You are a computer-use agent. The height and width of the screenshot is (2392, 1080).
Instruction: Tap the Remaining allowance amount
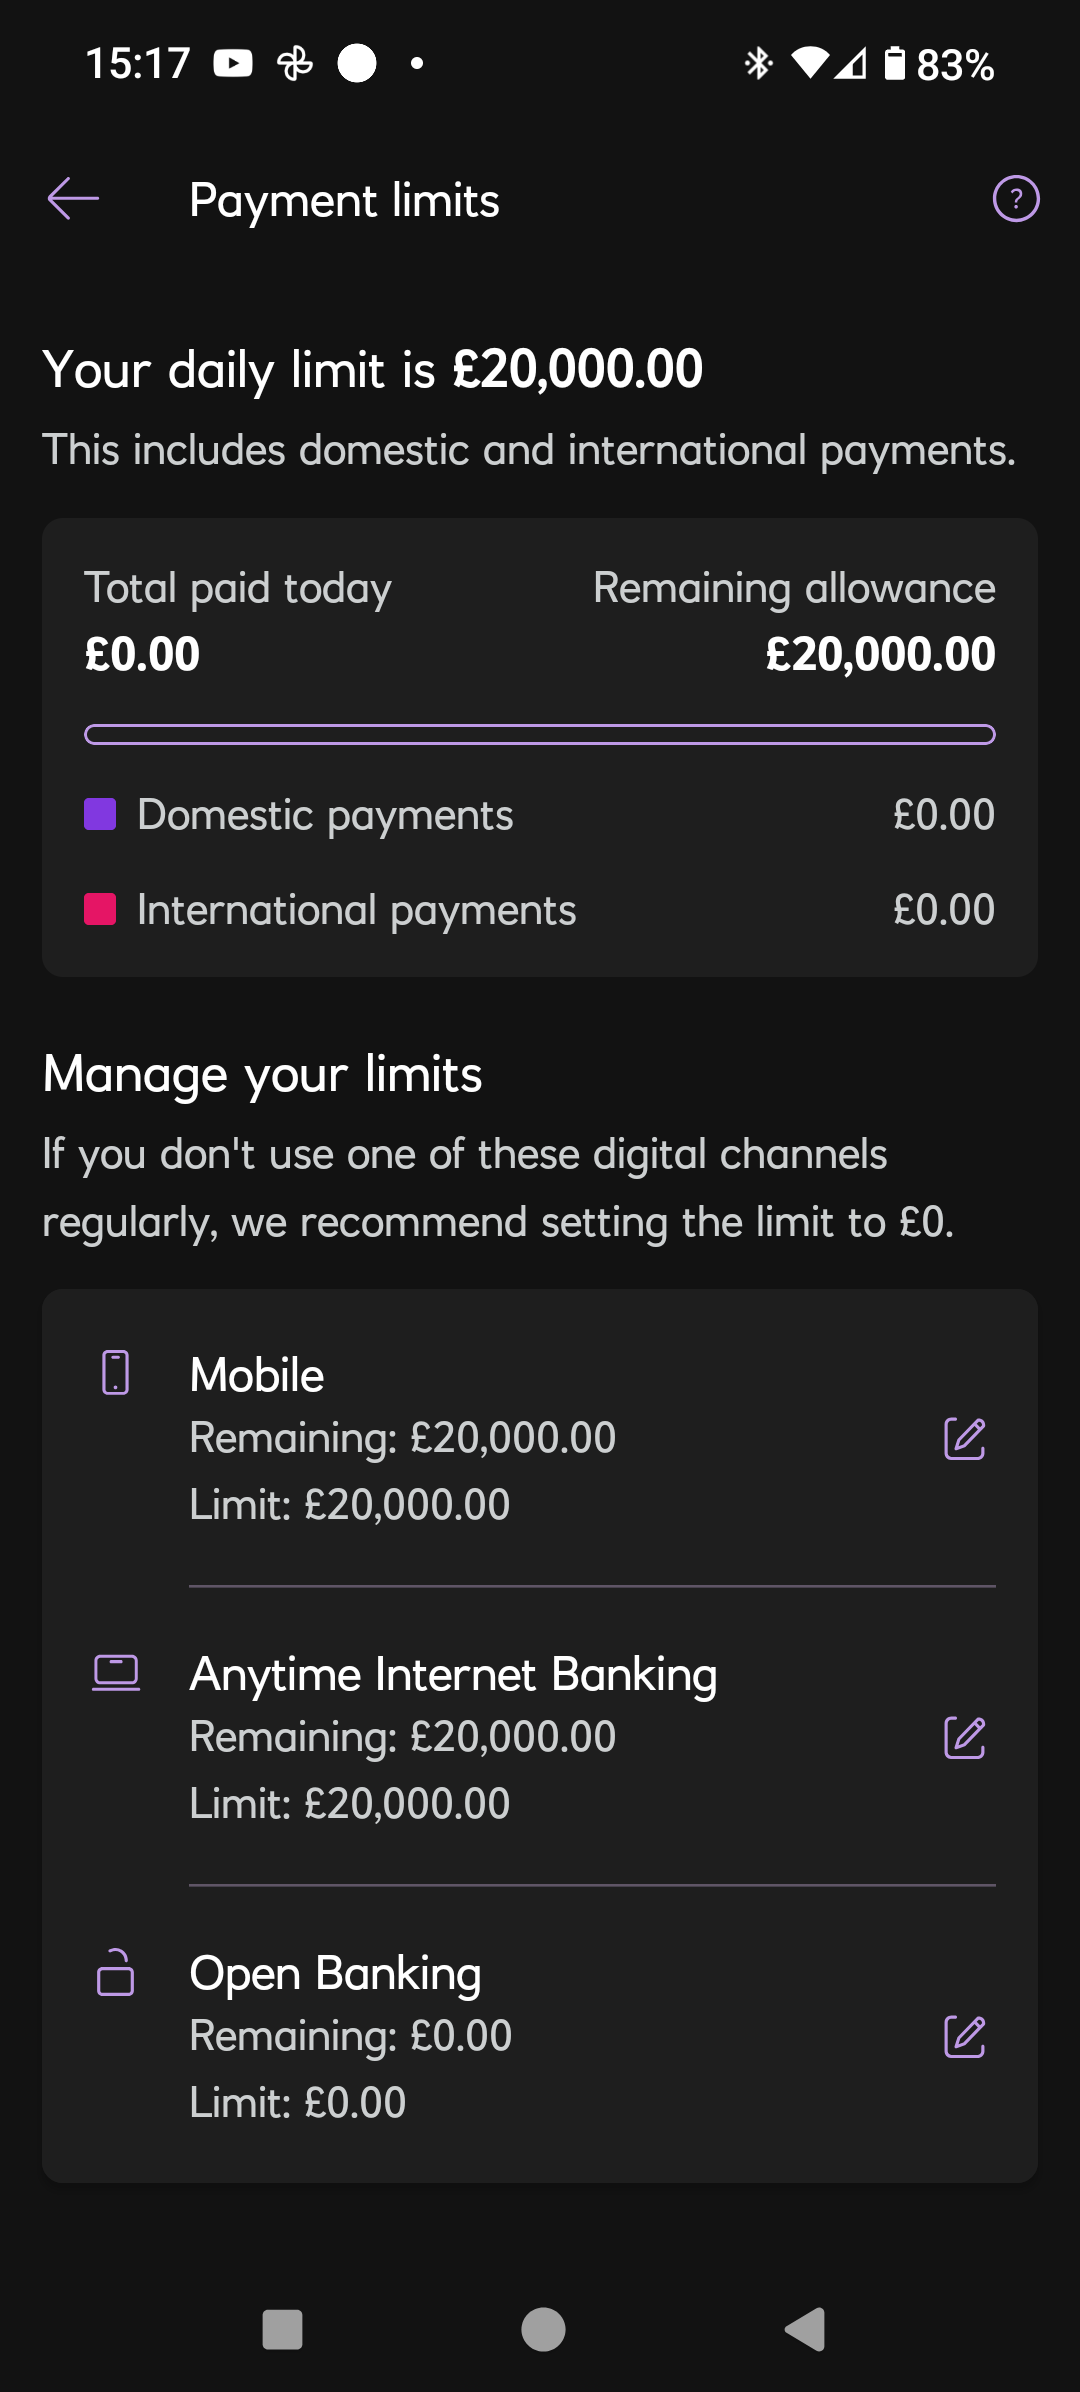point(880,654)
